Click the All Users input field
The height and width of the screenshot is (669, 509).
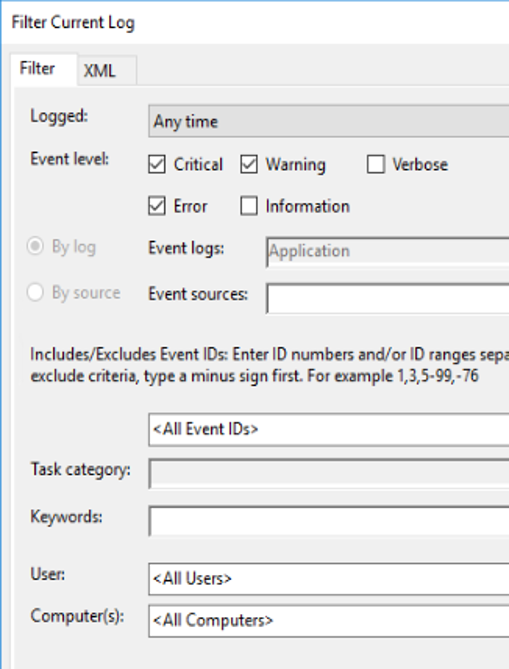click(x=329, y=579)
